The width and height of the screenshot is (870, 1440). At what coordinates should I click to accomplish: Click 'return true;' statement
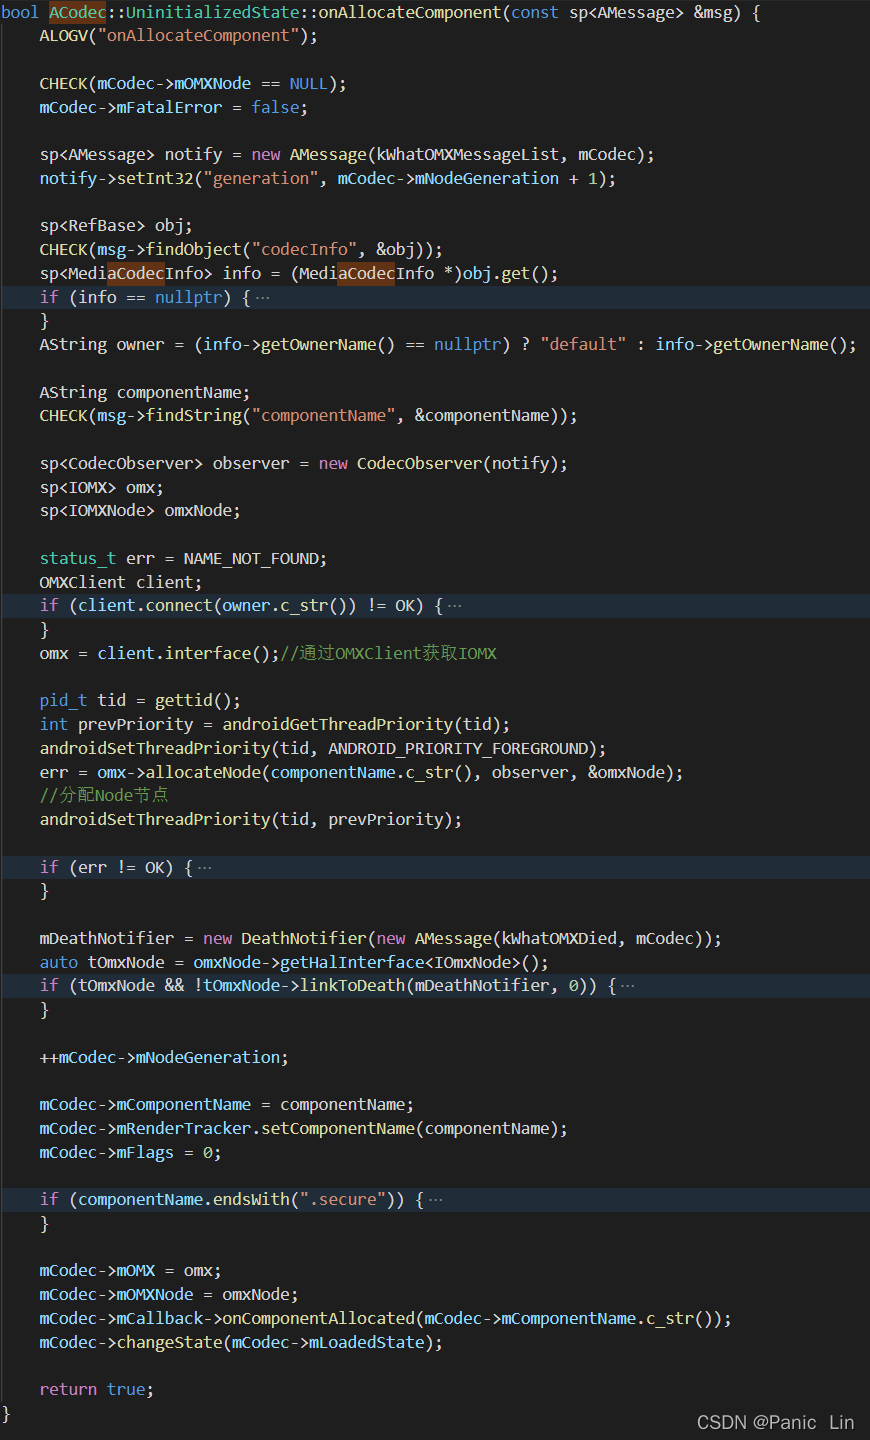97,1390
